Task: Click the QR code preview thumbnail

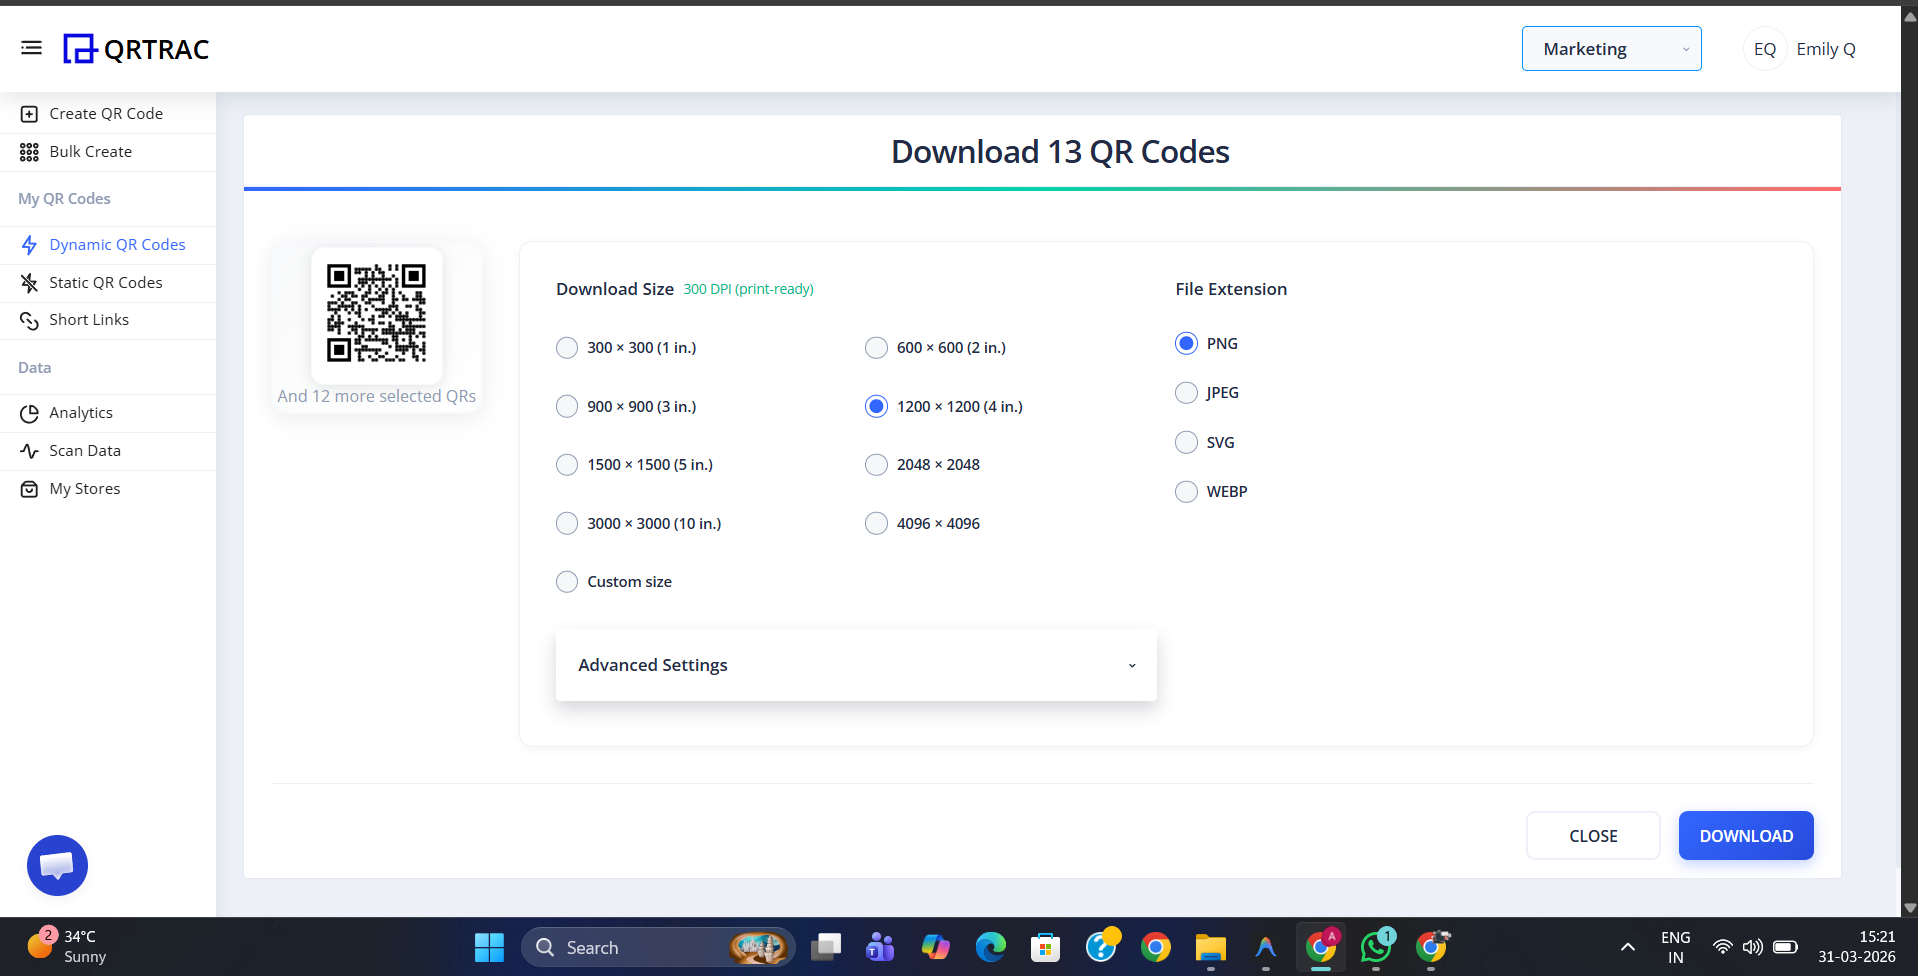Action: click(376, 314)
